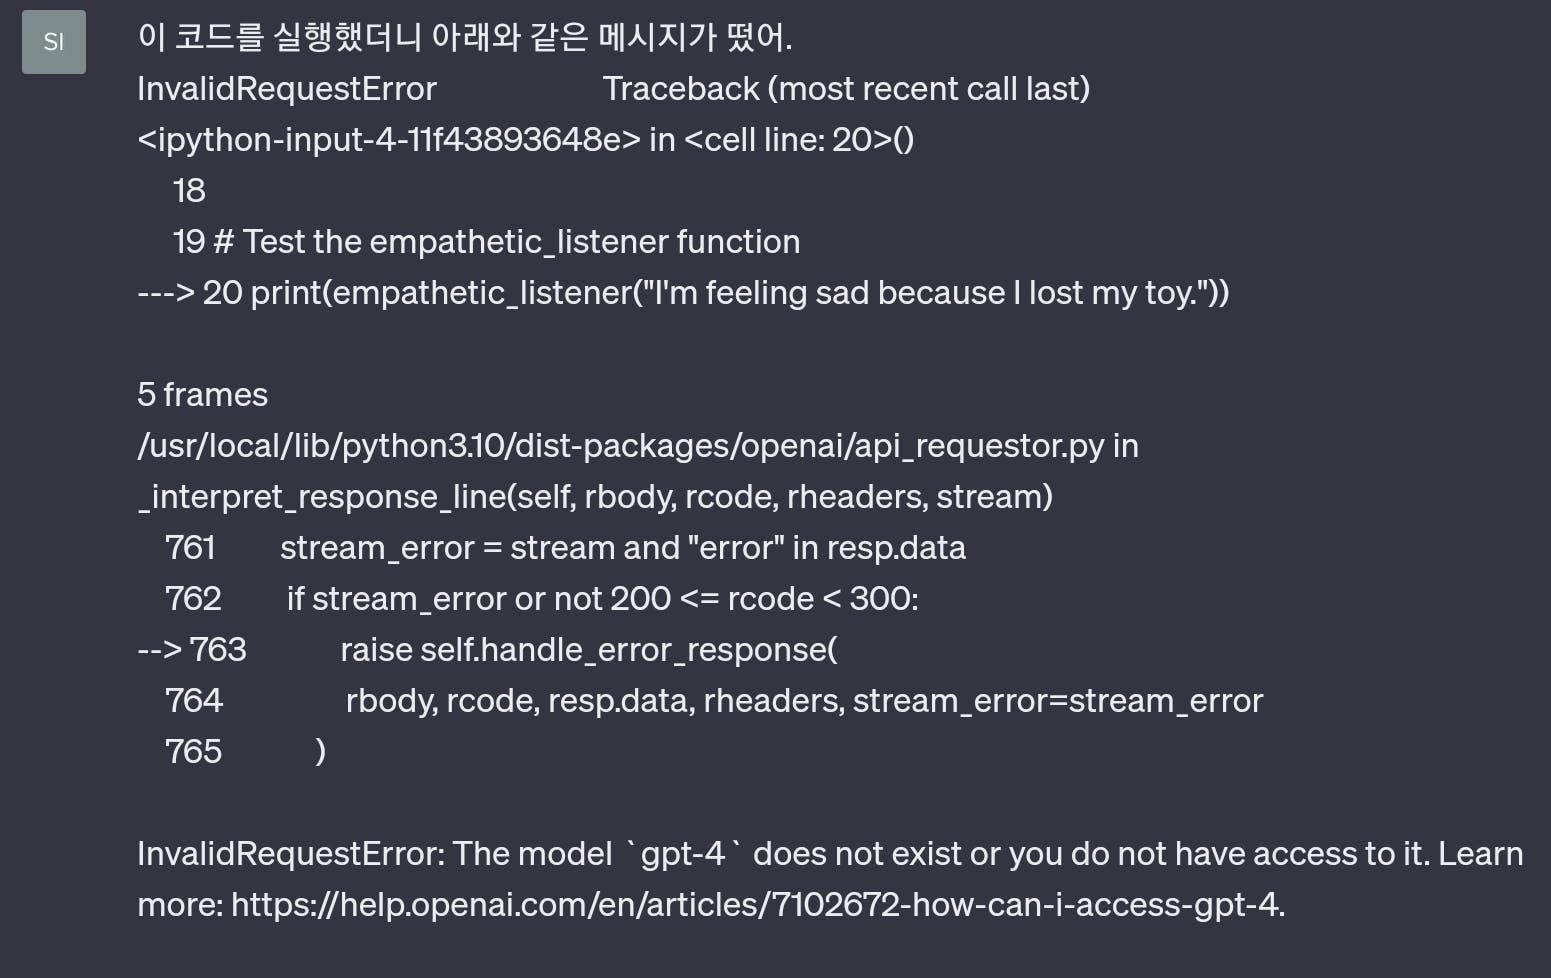This screenshot has height=978, width=1551.
Task: Click the ipython-input-4-11f43893648e reference
Action: click(x=389, y=140)
